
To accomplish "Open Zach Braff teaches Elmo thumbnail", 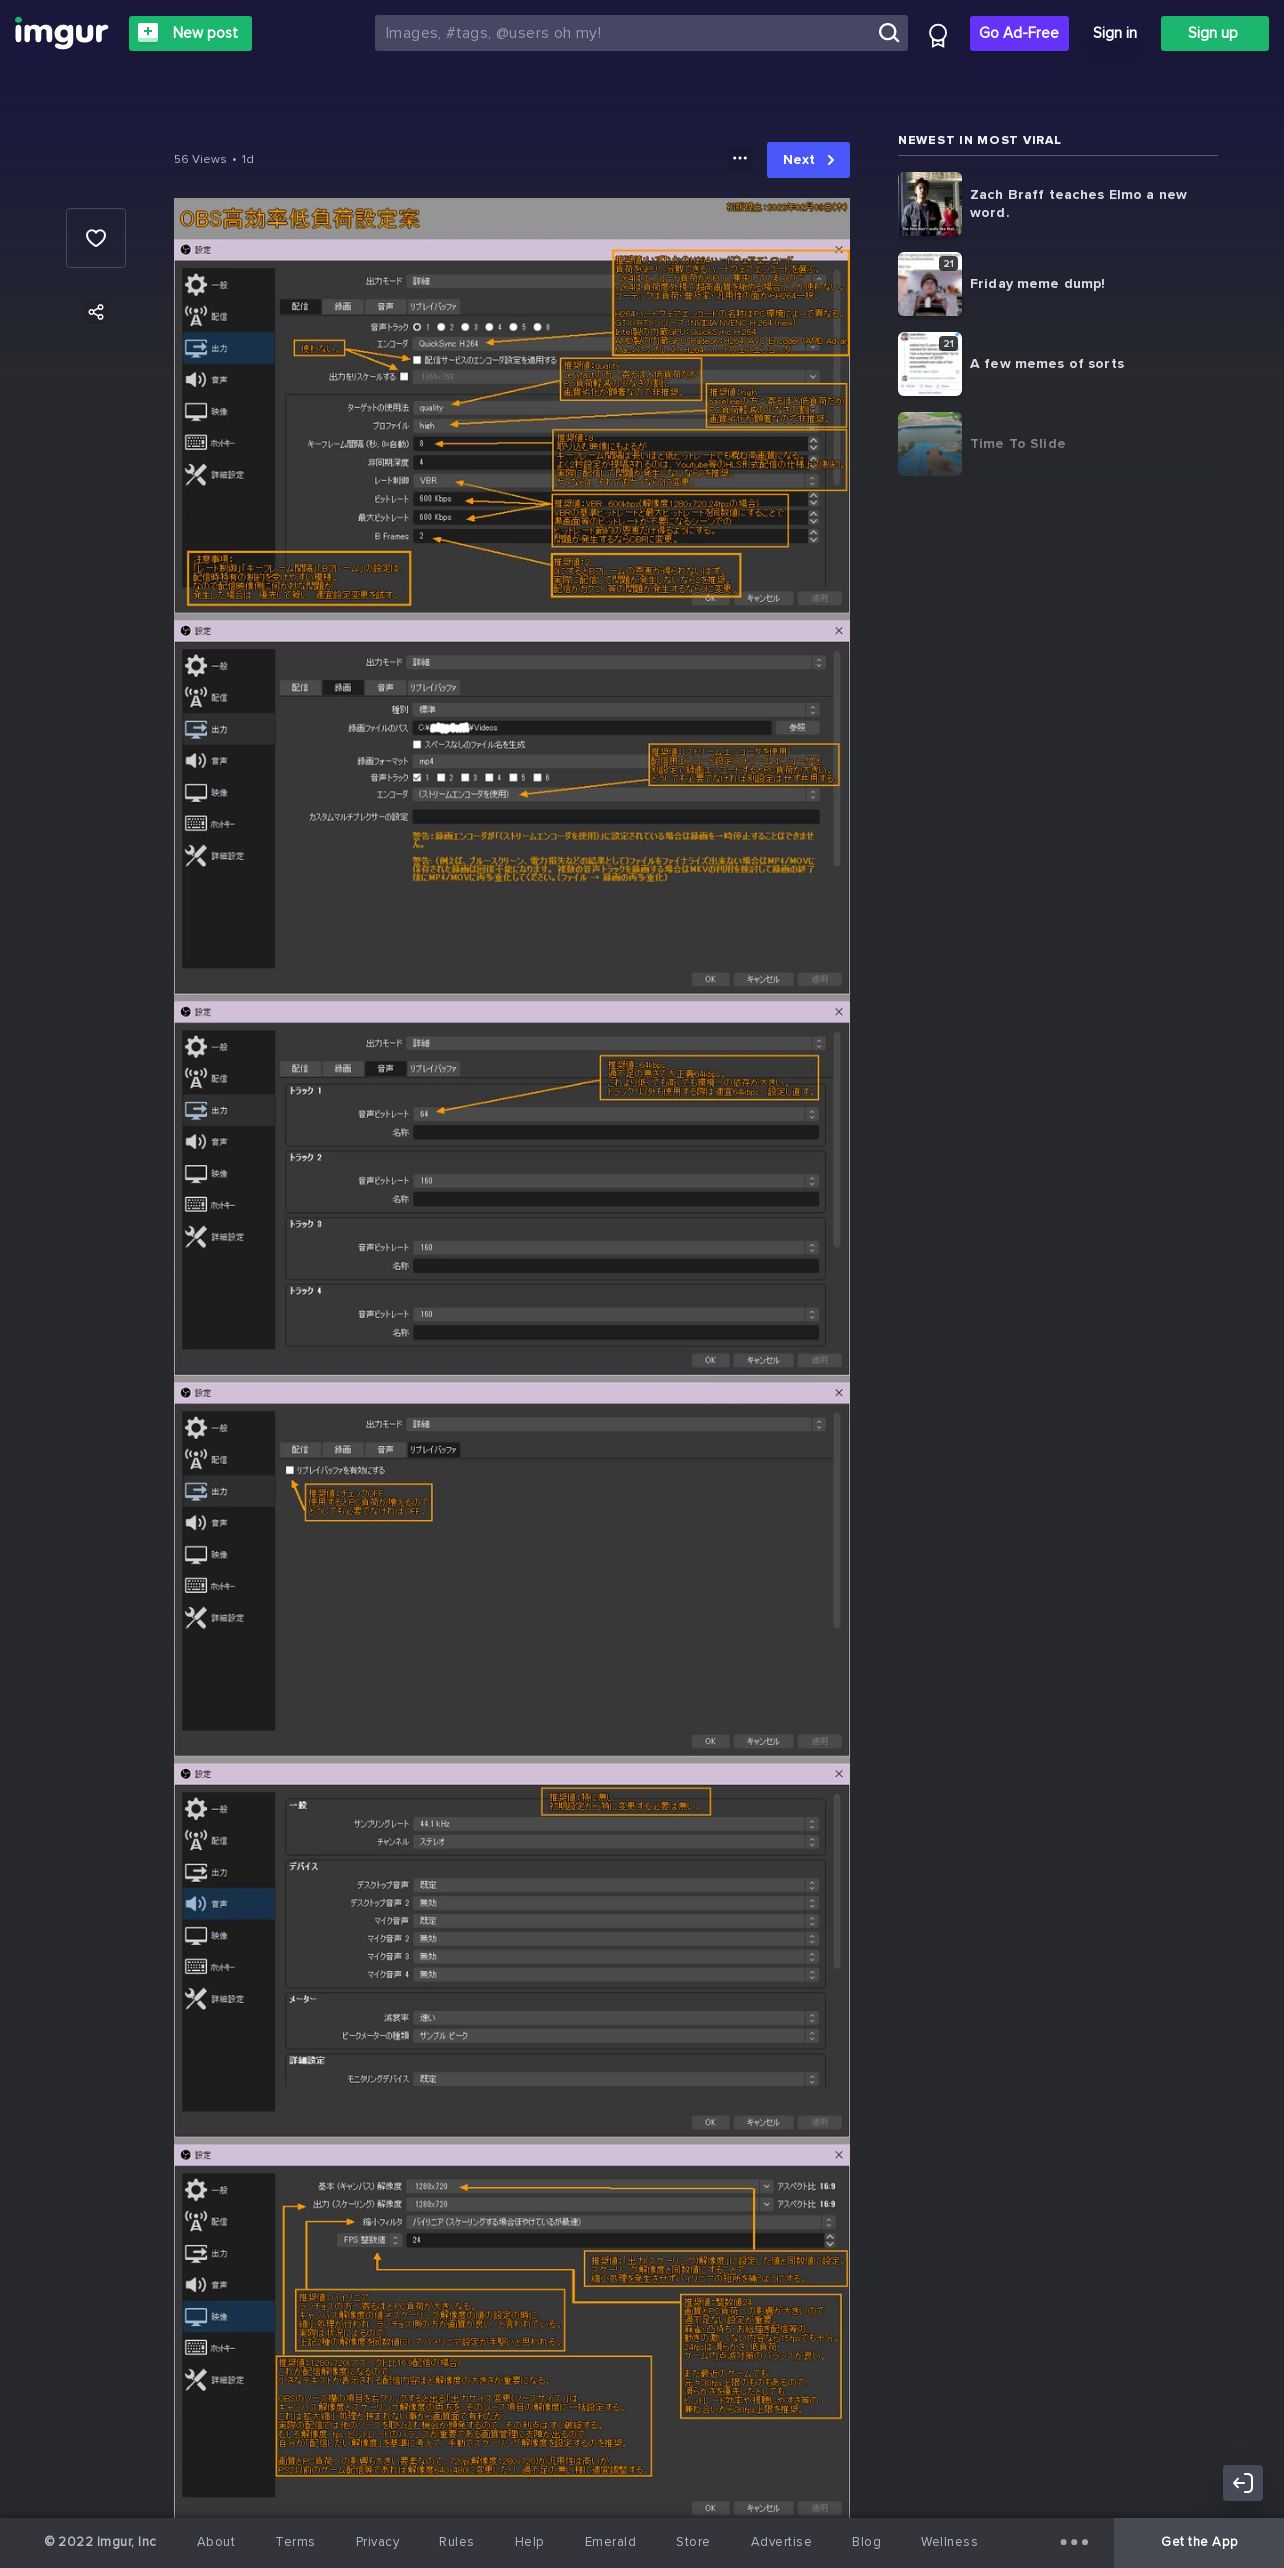I will pyautogui.click(x=930, y=204).
